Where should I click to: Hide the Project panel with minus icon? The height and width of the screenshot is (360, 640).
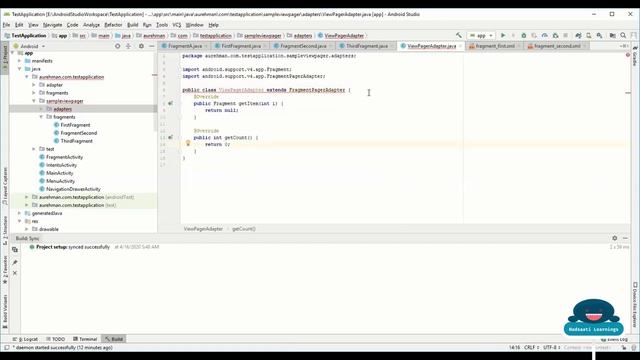[151, 46]
